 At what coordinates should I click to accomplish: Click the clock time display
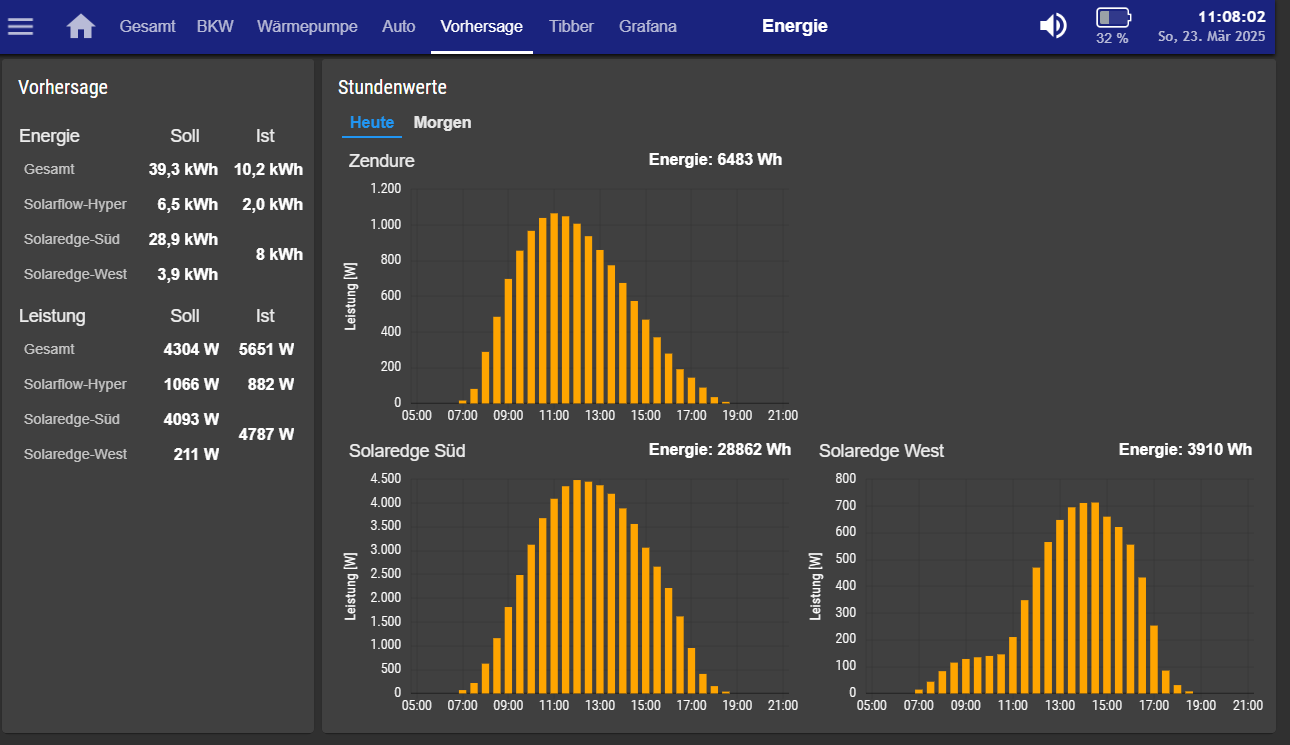coord(1231,17)
